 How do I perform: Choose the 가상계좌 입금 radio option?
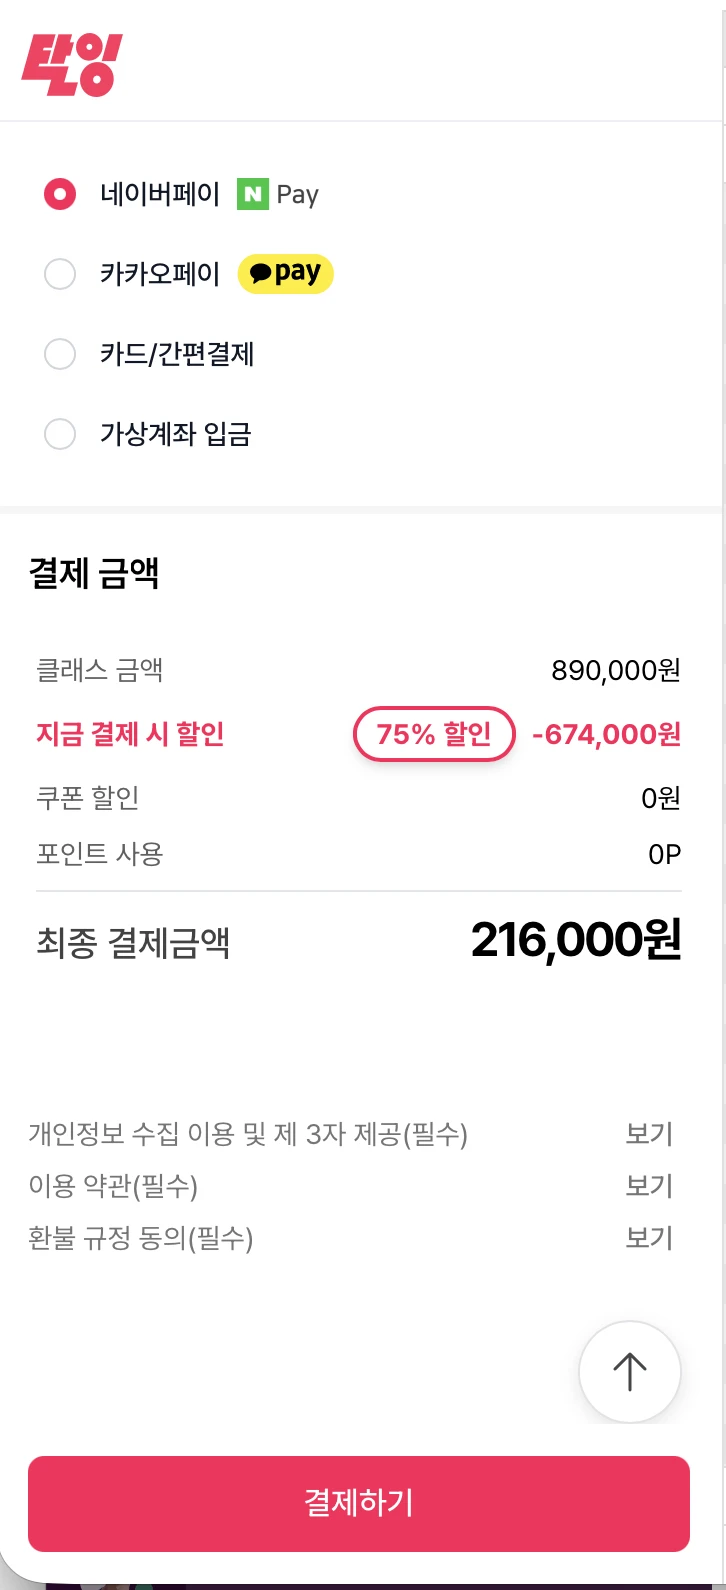pyautogui.click(x=60, y=434)
